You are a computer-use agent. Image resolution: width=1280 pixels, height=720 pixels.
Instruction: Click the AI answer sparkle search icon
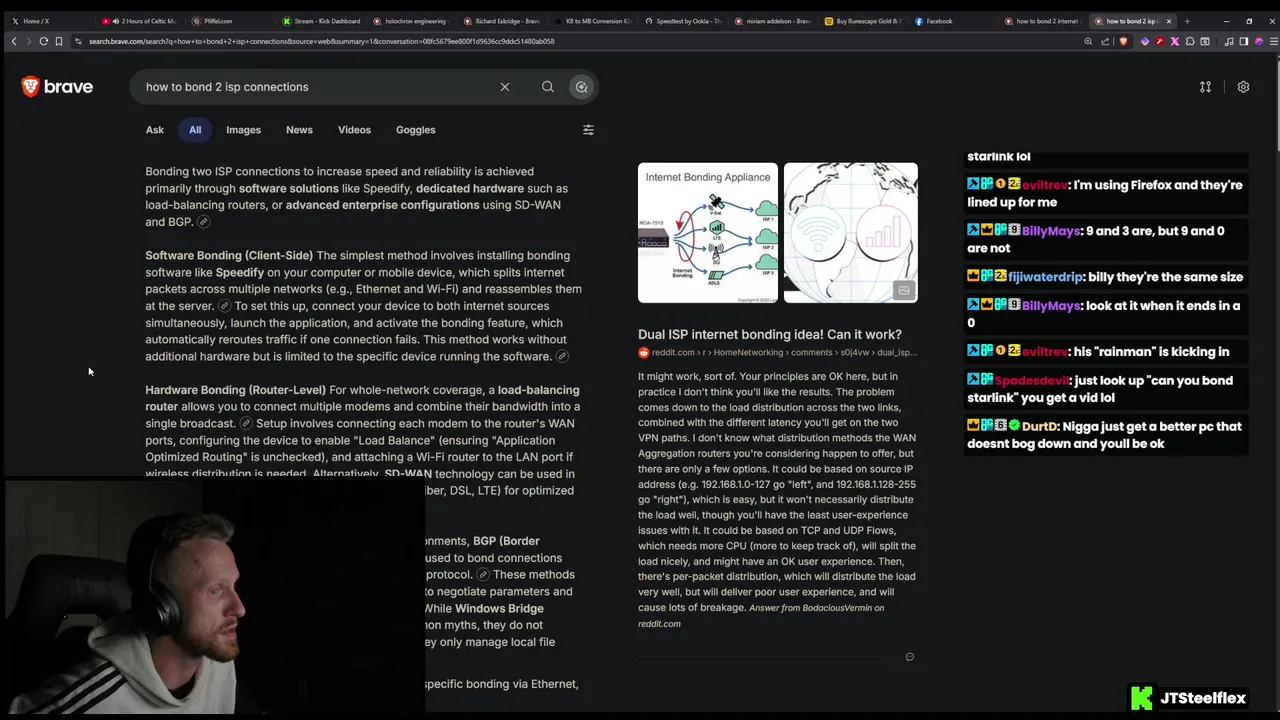pyautogui.click(x=581, y=87)
